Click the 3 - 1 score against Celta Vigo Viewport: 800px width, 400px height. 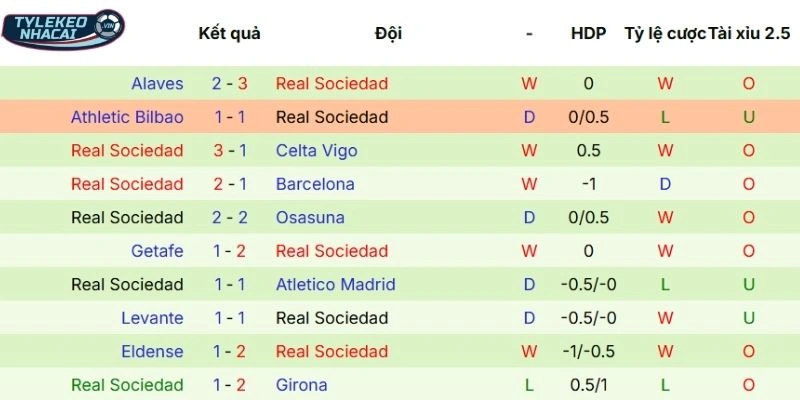tap(229, 151)
